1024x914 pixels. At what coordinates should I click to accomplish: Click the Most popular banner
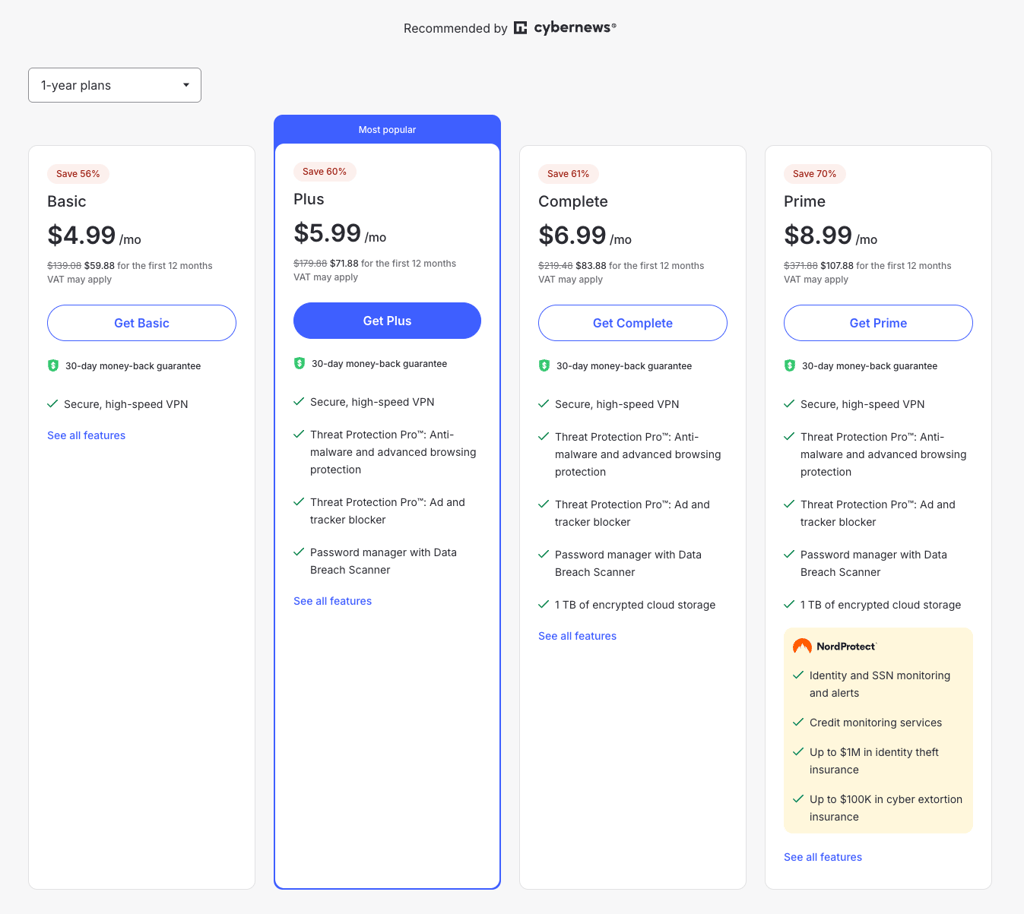point(387,129)
